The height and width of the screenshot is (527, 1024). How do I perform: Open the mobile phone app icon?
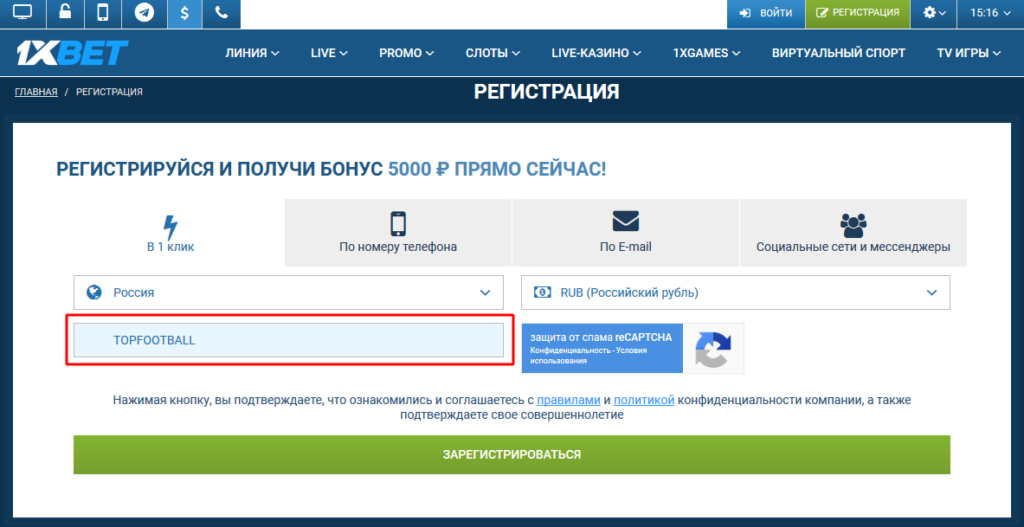103,14
